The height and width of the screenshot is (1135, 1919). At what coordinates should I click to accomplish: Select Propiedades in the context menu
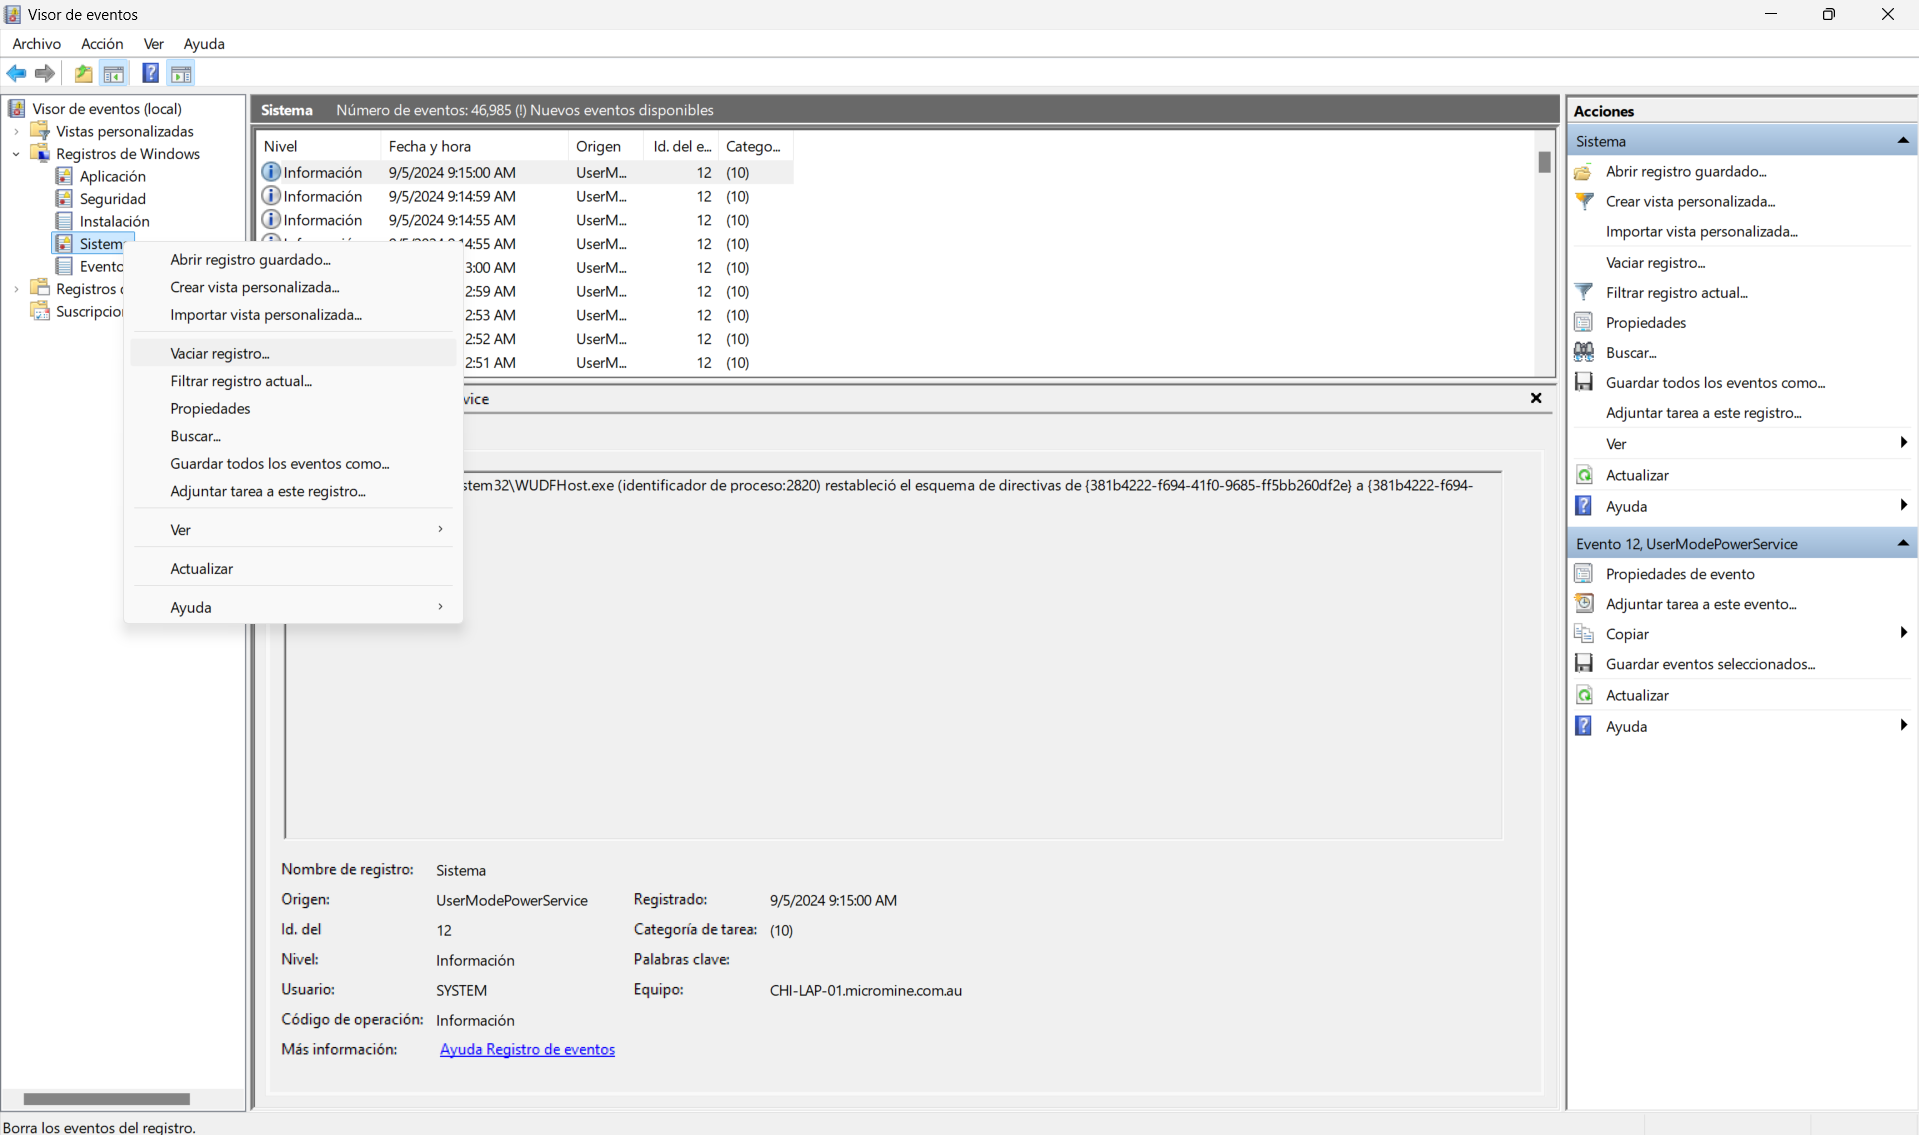pyautogui.click(x=210, y=408)
